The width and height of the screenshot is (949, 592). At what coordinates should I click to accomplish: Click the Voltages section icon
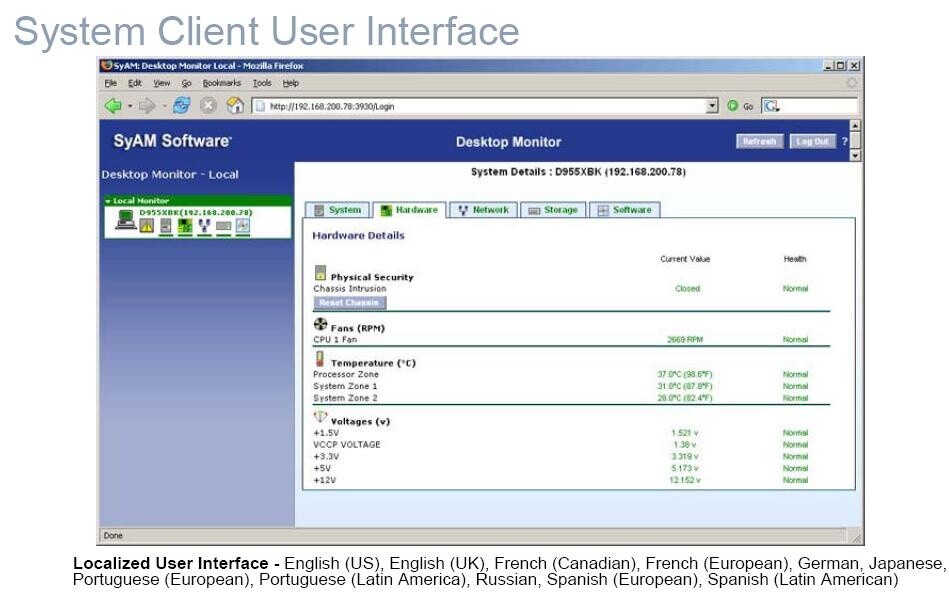[x=320, y=416]
